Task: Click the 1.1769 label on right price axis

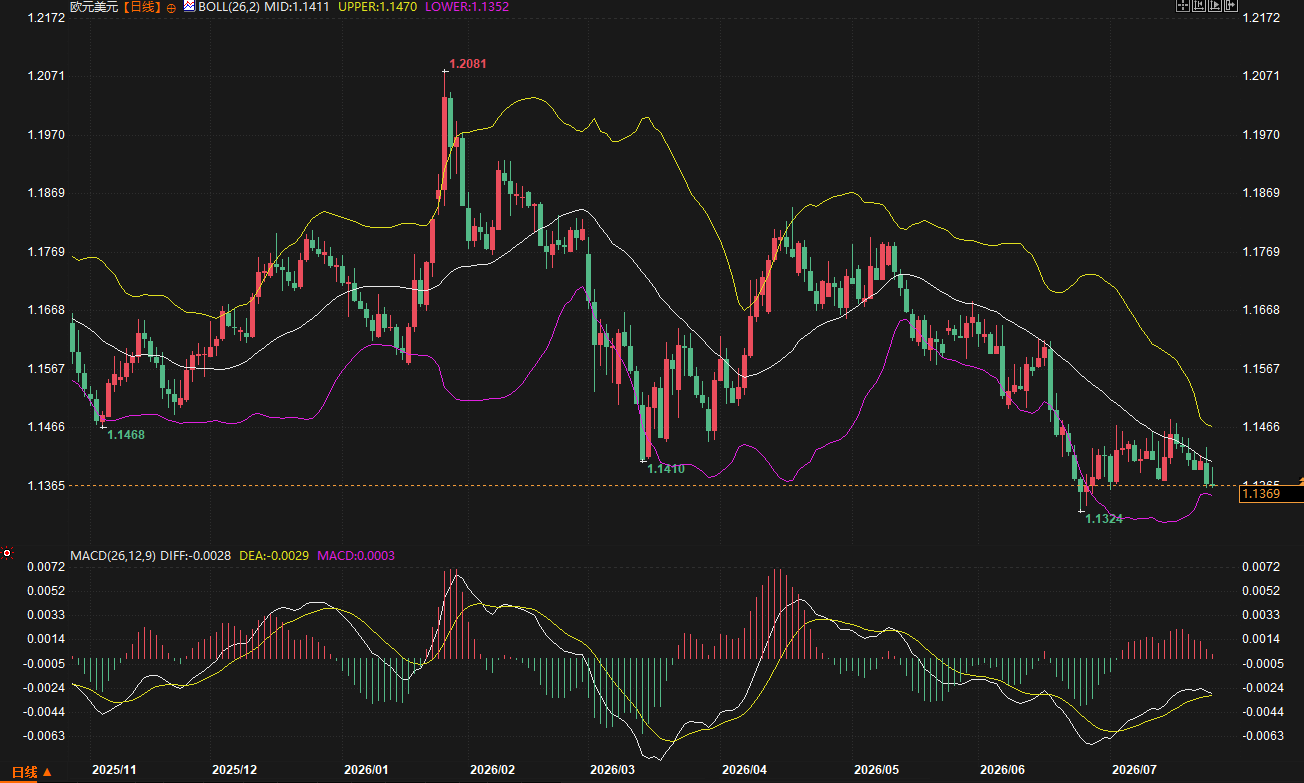Action: point(1260,252)
